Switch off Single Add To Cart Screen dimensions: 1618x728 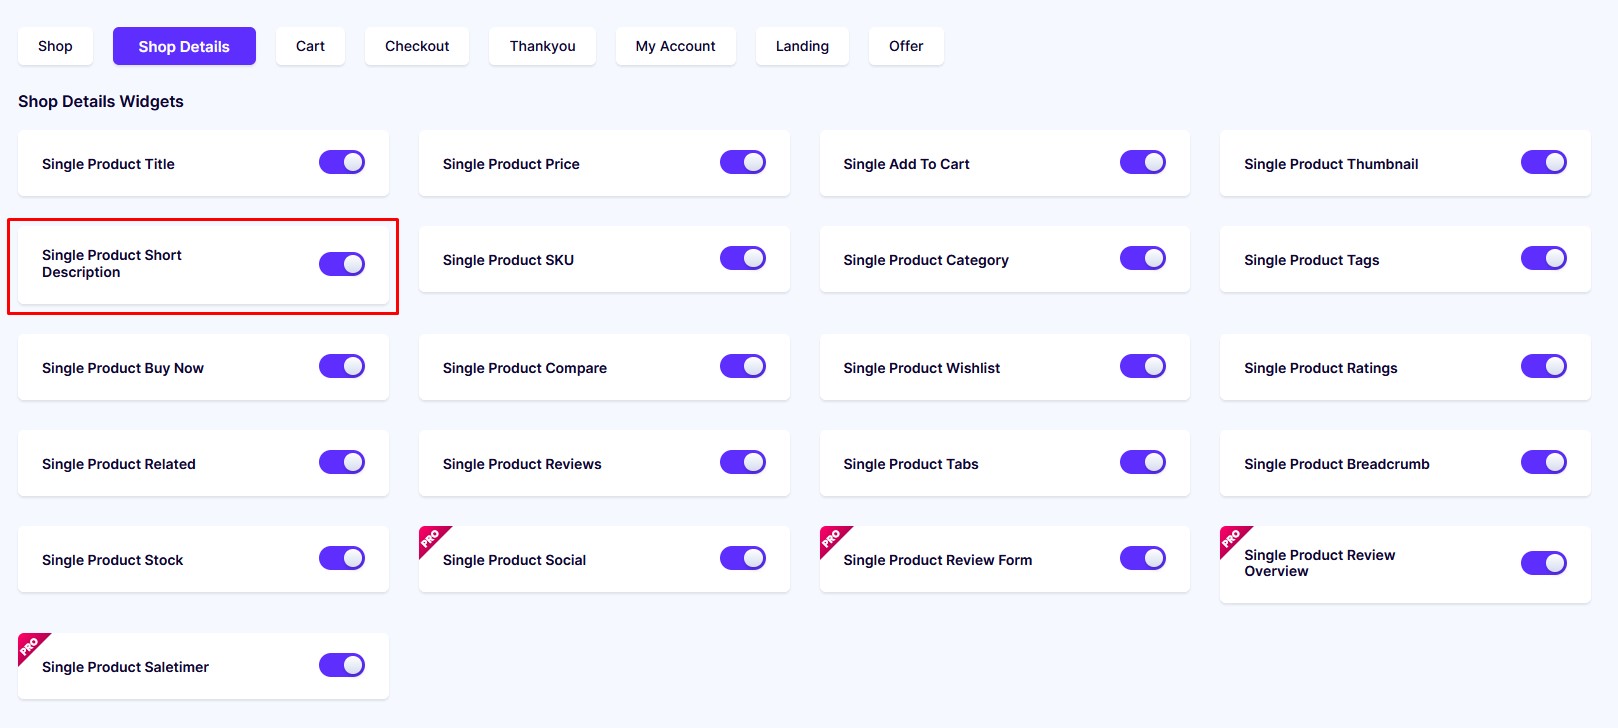pyautogui.click(x=1143, y=162)
